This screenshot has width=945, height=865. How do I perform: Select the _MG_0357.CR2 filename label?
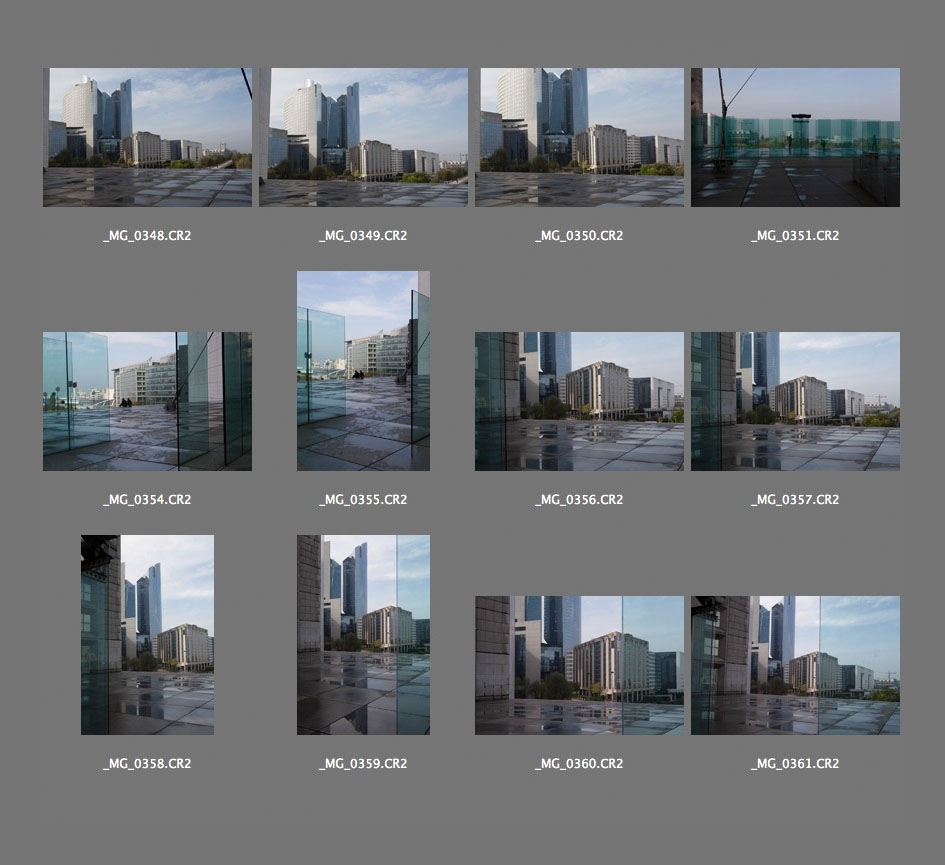[795, 500]
